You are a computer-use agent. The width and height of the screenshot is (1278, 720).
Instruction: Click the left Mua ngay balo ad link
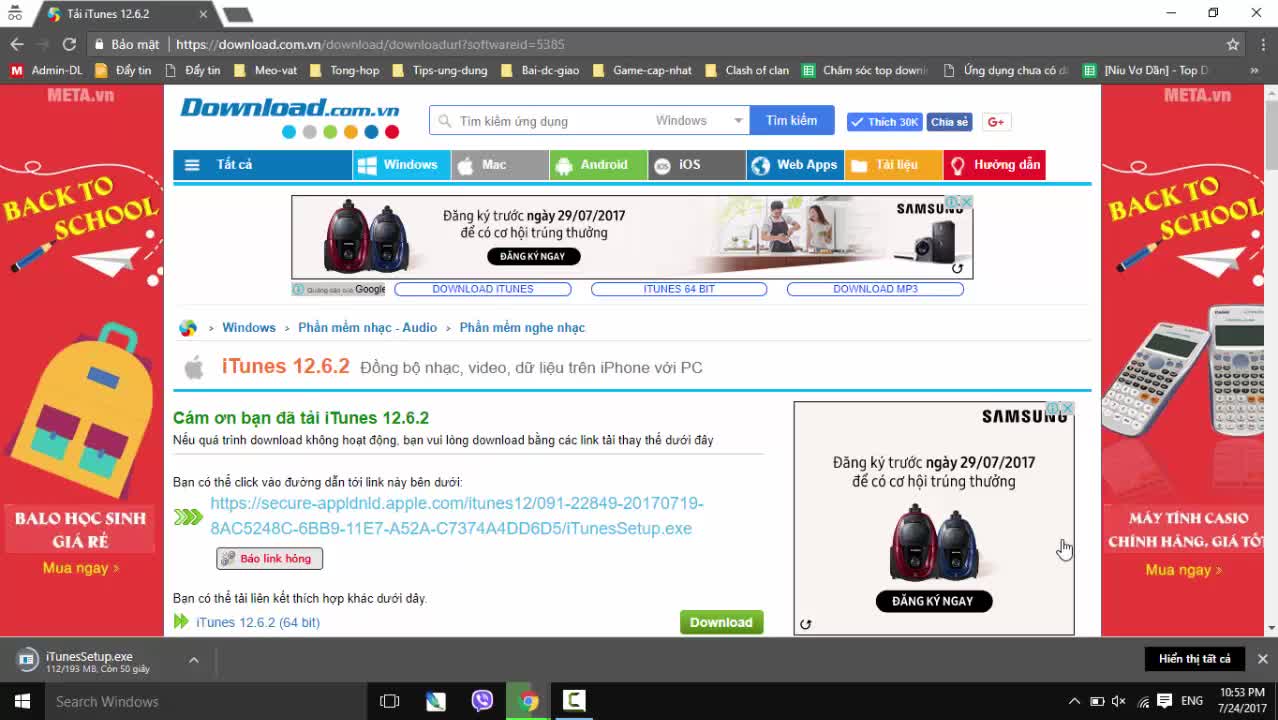pos(81,568)
